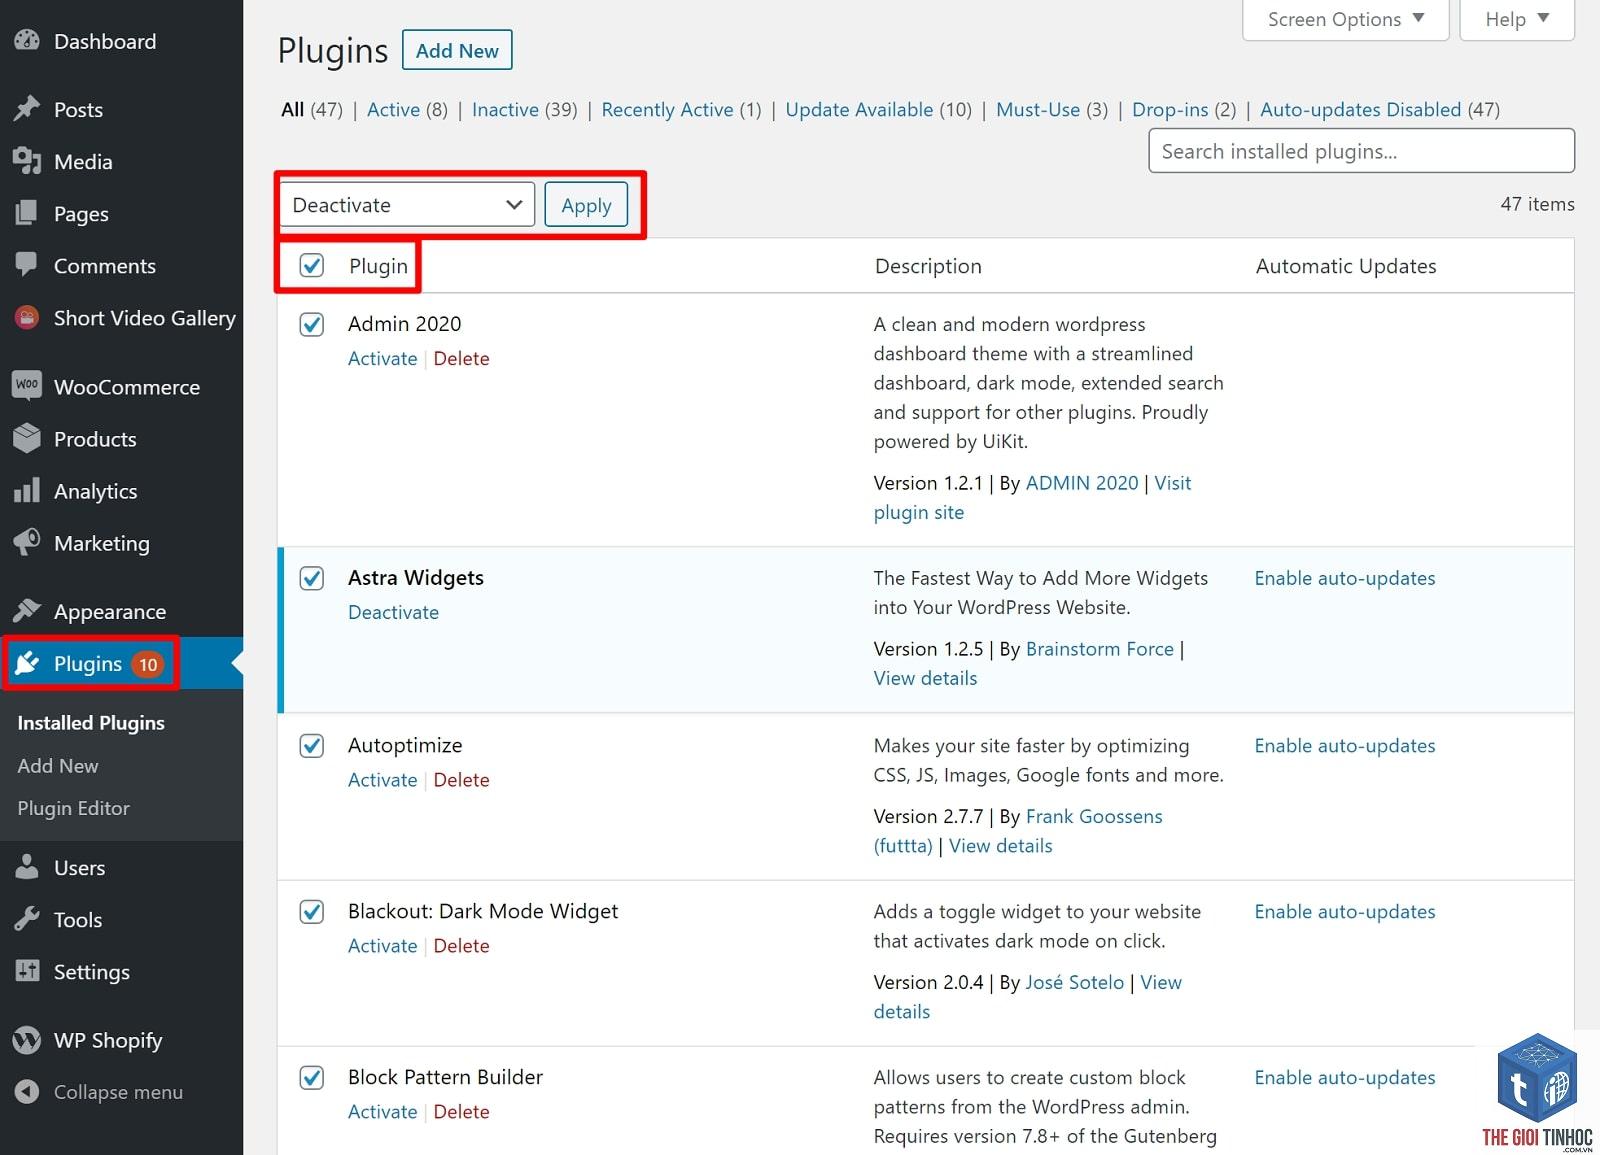Viewport: 1600px width, 1155px height.
Task: Click the Pages icon in sidebar
Action: pyautogui.click(x=27, y=213)
